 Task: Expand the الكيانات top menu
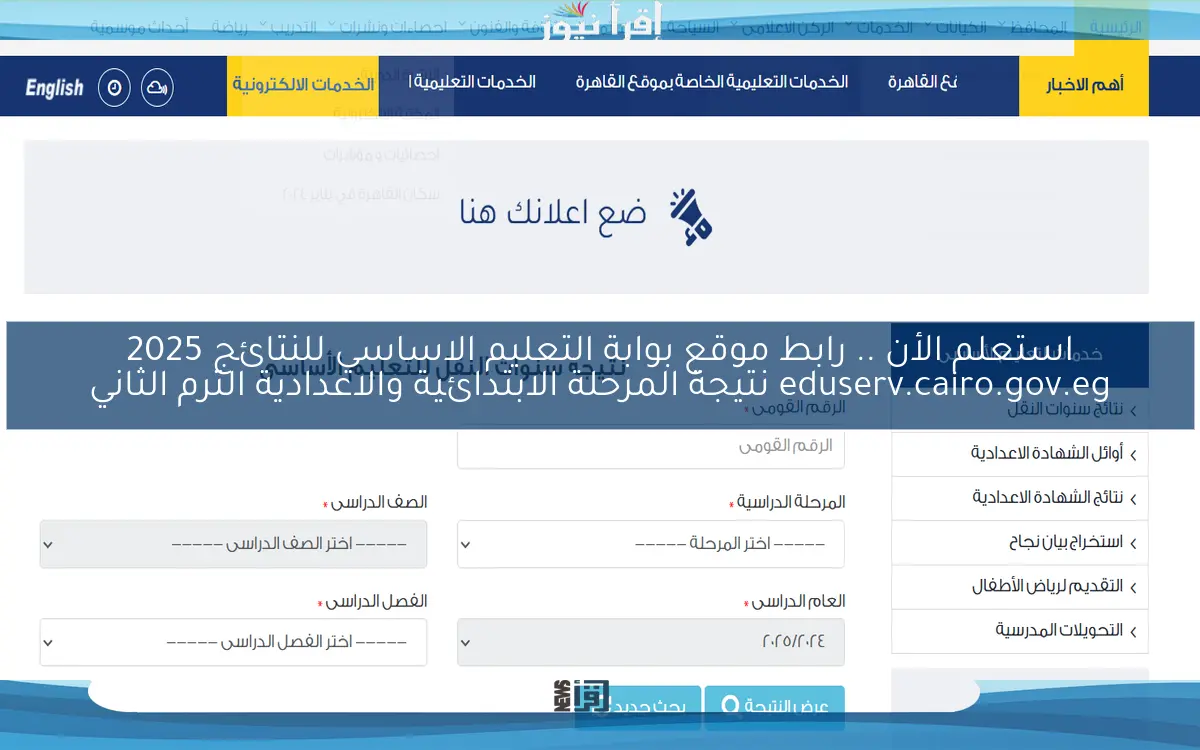[958, 27]
